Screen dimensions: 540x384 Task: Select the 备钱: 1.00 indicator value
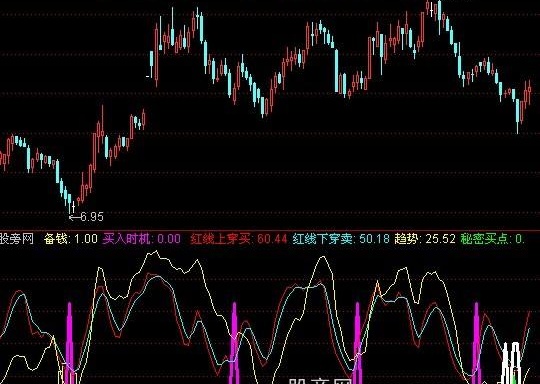tap(71, 239)
